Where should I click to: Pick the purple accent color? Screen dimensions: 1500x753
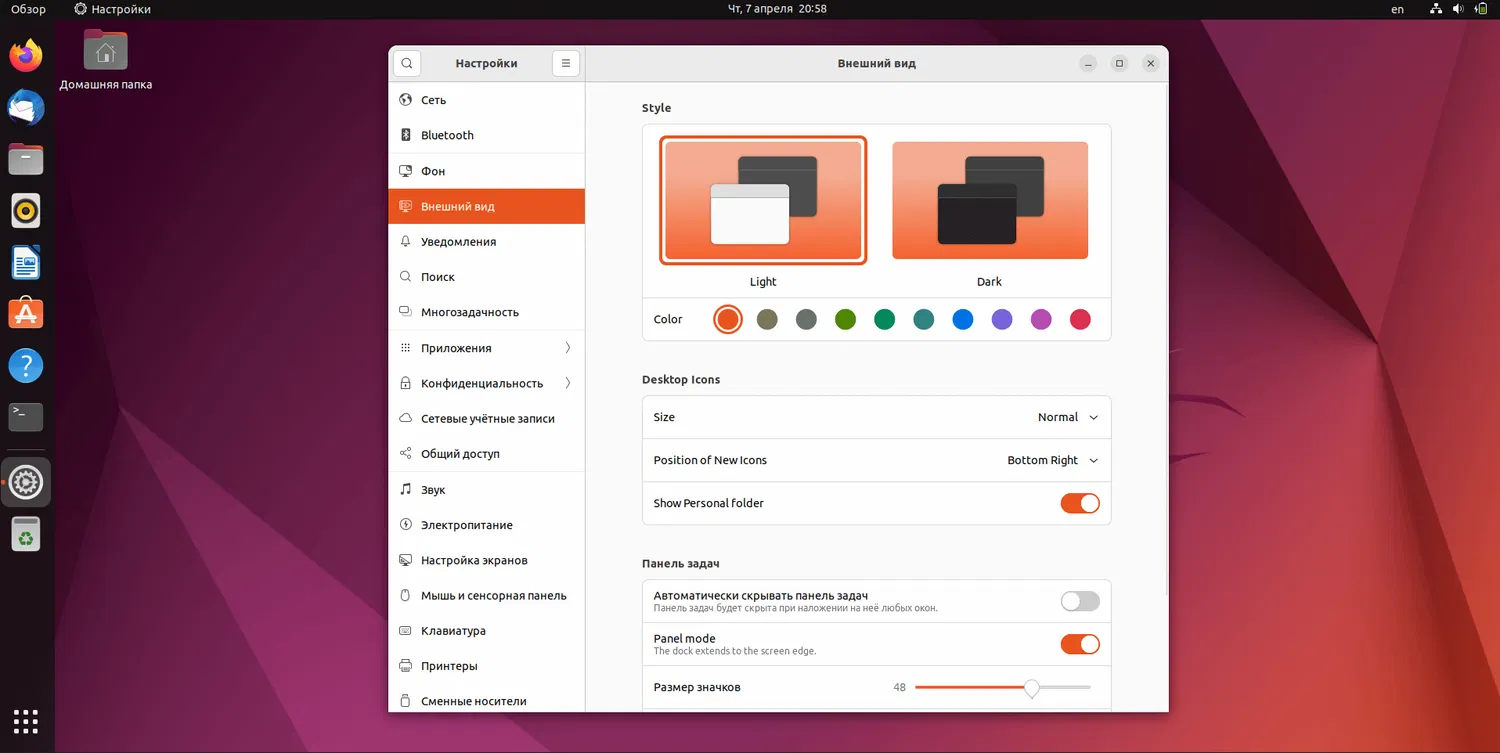[x=1002, y=319]
